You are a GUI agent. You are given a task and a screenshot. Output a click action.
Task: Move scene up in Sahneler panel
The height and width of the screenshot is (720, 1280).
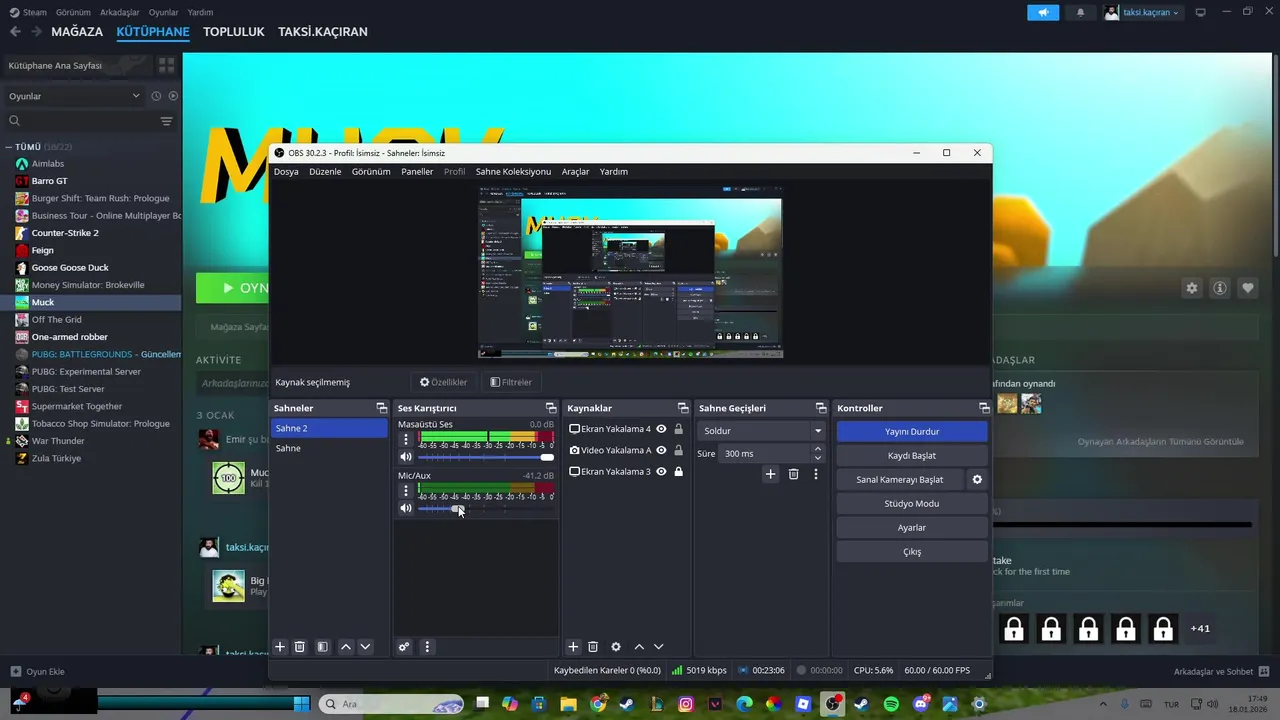[x=346, y=647]
